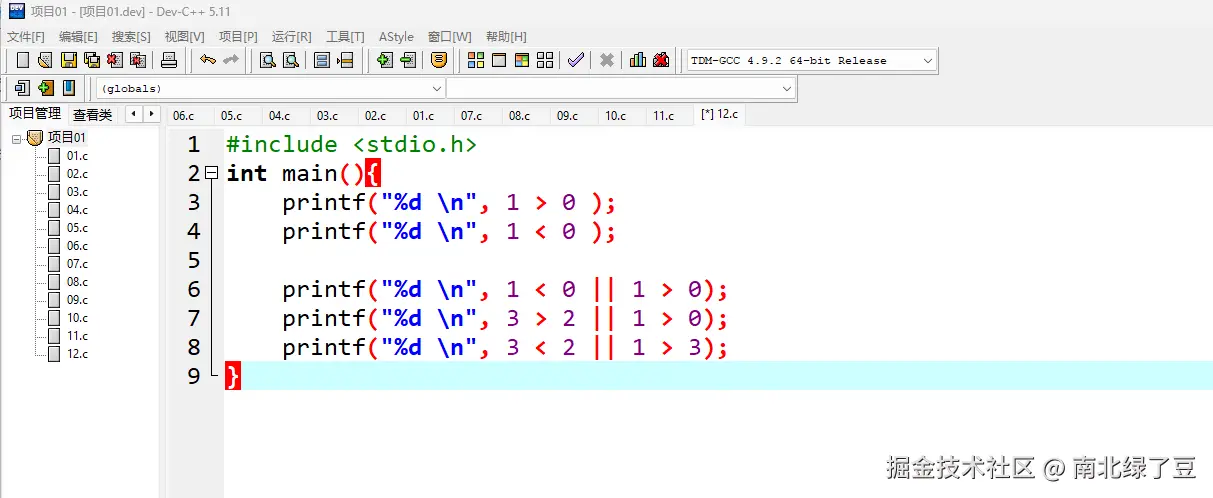This screenshot has width=1213, height=498.
Task: Click green plus icon in second toolbar row
Action: point(45,88)
